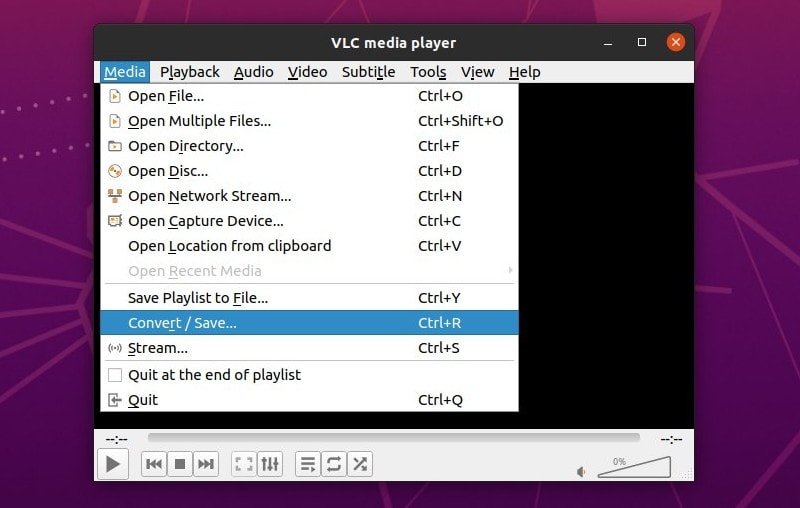
Task: Open the Media menu
Action: coord(125,72)
